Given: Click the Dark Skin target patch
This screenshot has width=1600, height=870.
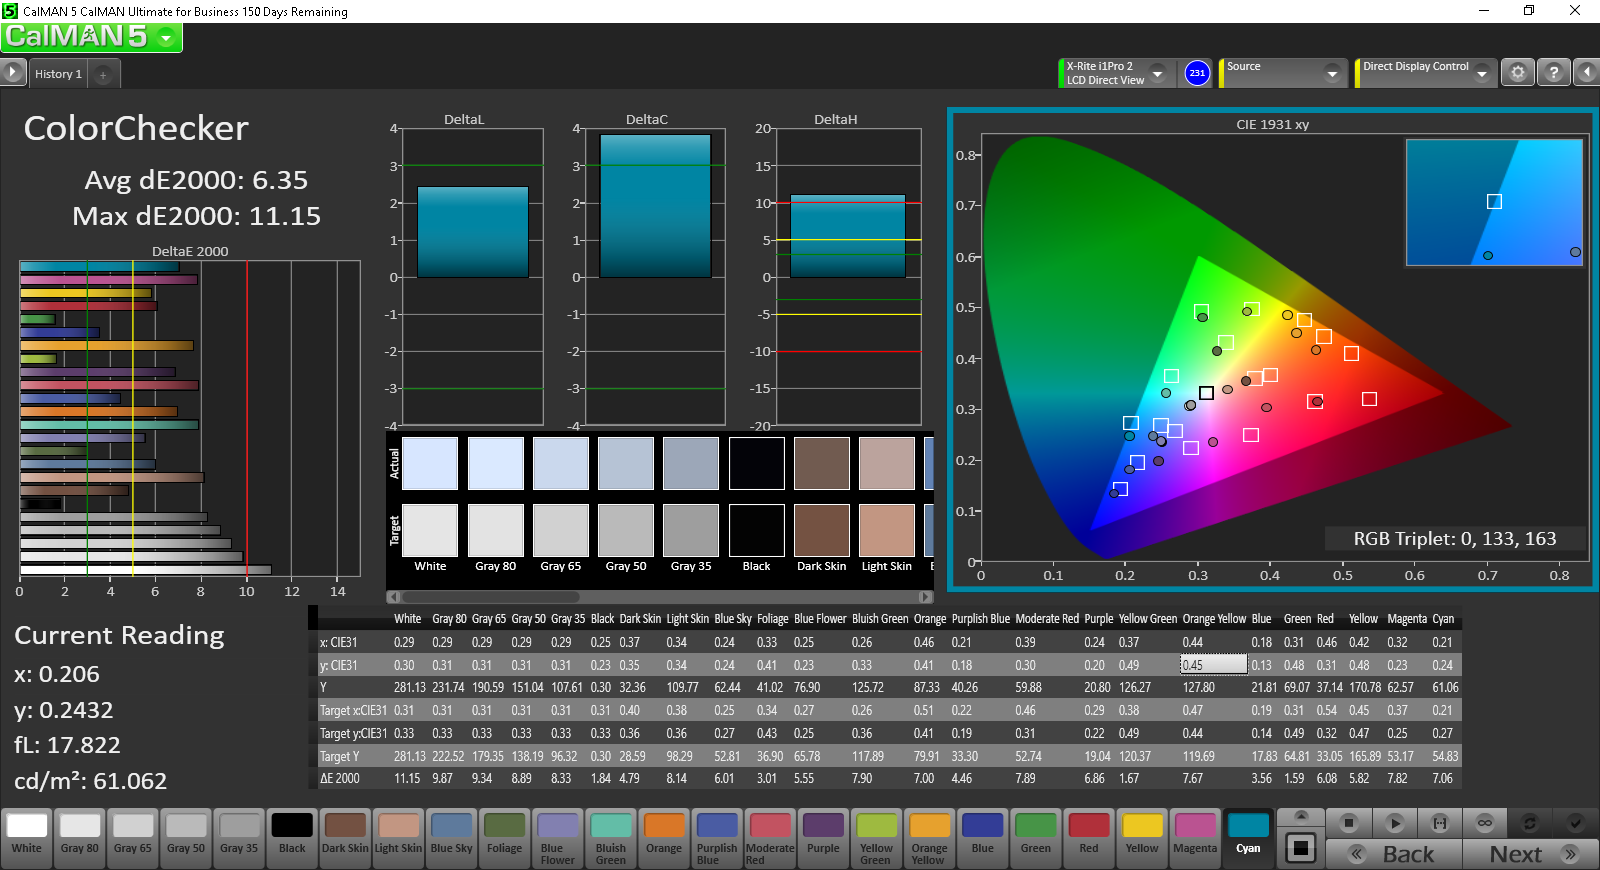Looking at the screenshot, I should [822, 530].
